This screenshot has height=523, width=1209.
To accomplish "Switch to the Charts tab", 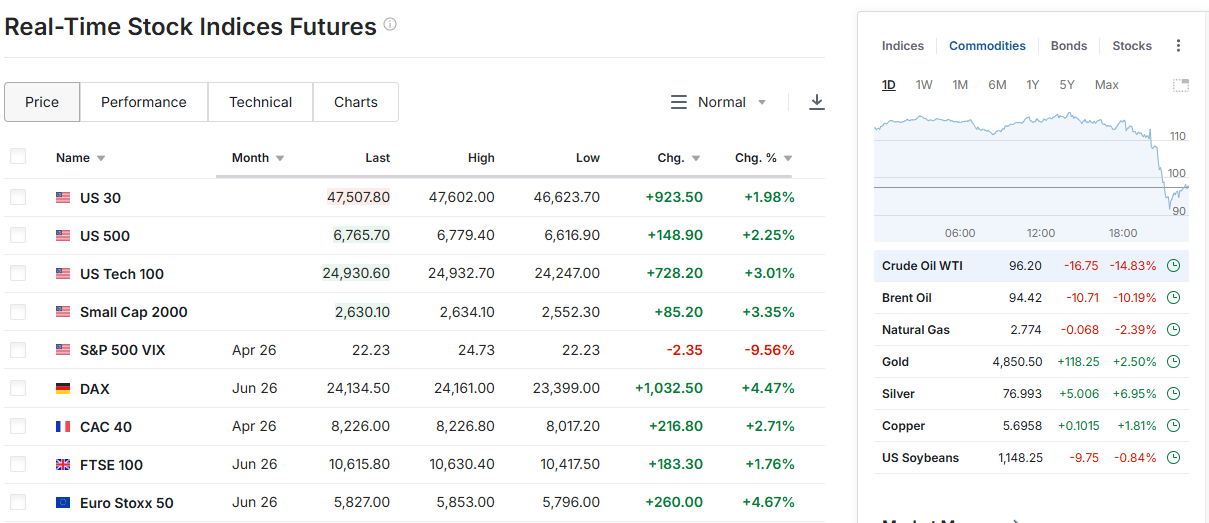I will [356, 102].
